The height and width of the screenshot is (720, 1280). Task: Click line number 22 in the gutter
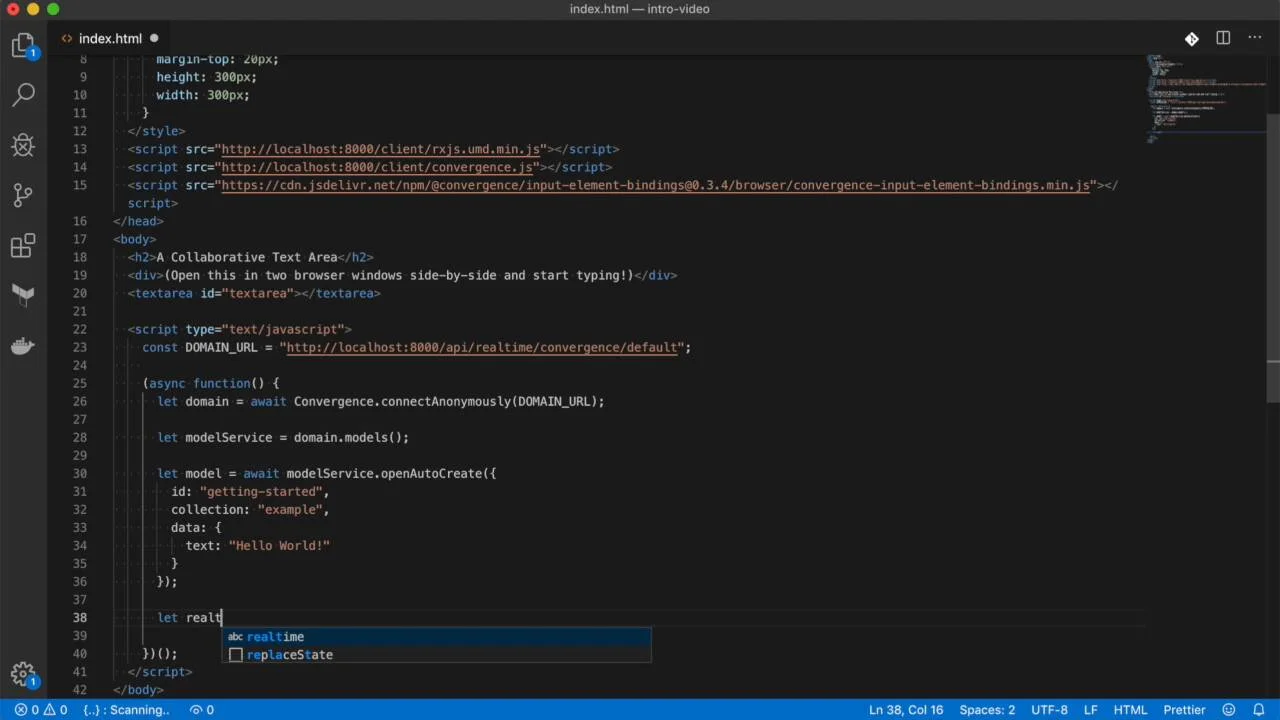coord(79,329)
